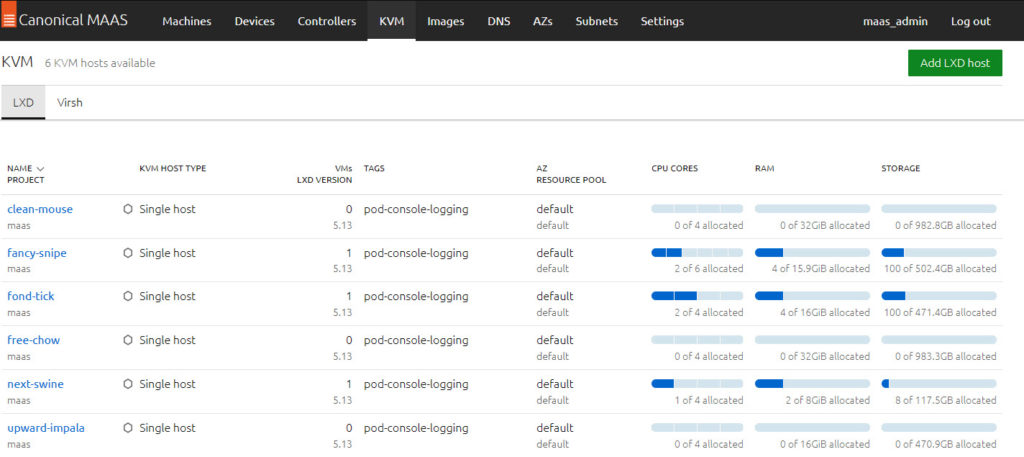Open the upward-impala host link
Screen dimensions: 1024x457
pos(46,428)
